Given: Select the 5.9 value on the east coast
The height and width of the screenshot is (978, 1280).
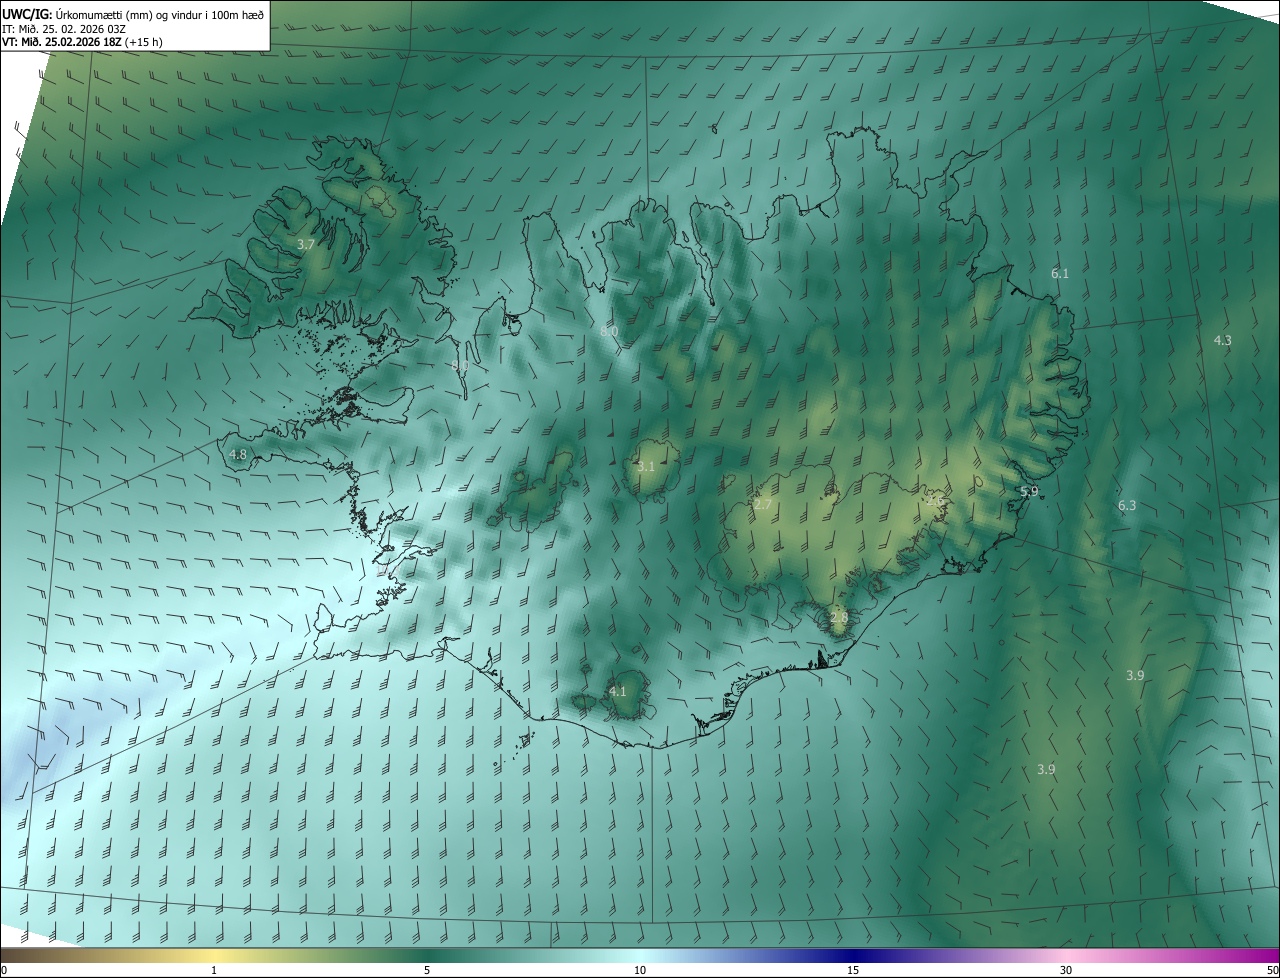Looking at the screenshot, I should pos(1029,491).
